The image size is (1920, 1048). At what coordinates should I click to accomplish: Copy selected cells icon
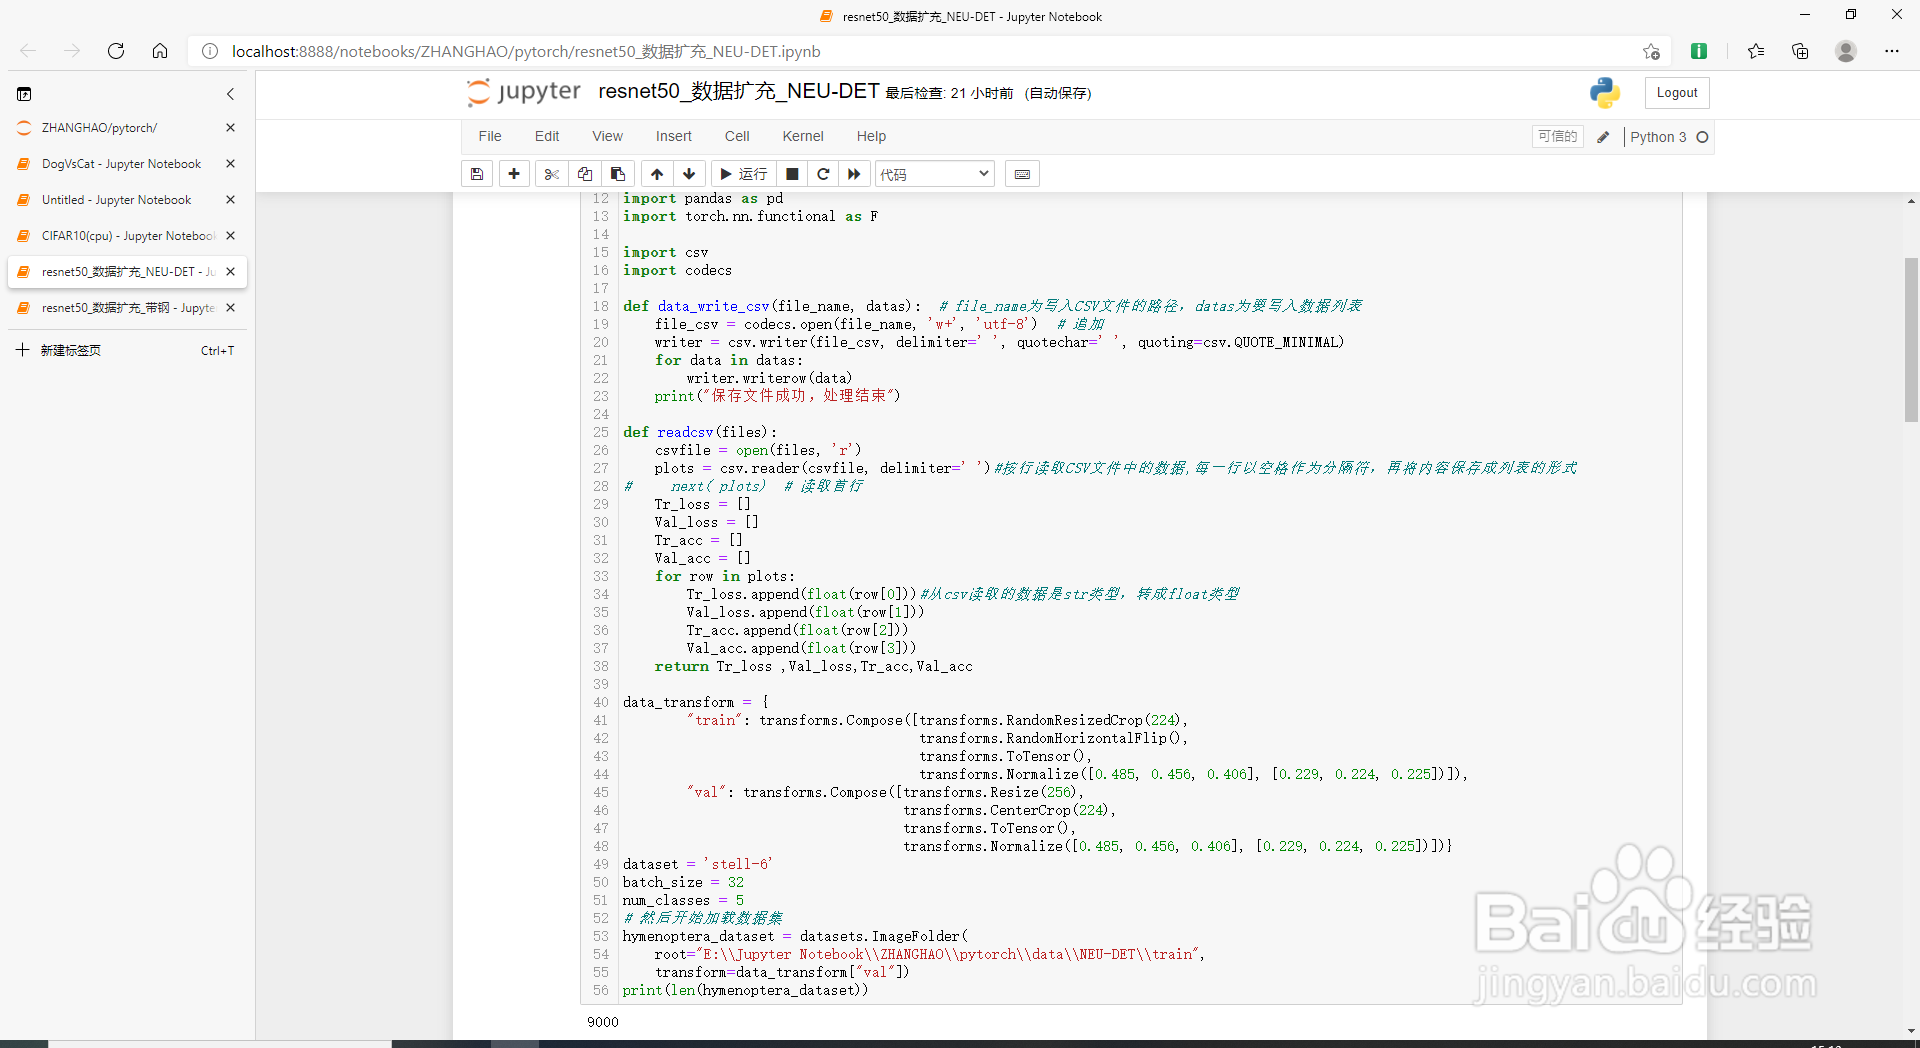tap(585, 174)
